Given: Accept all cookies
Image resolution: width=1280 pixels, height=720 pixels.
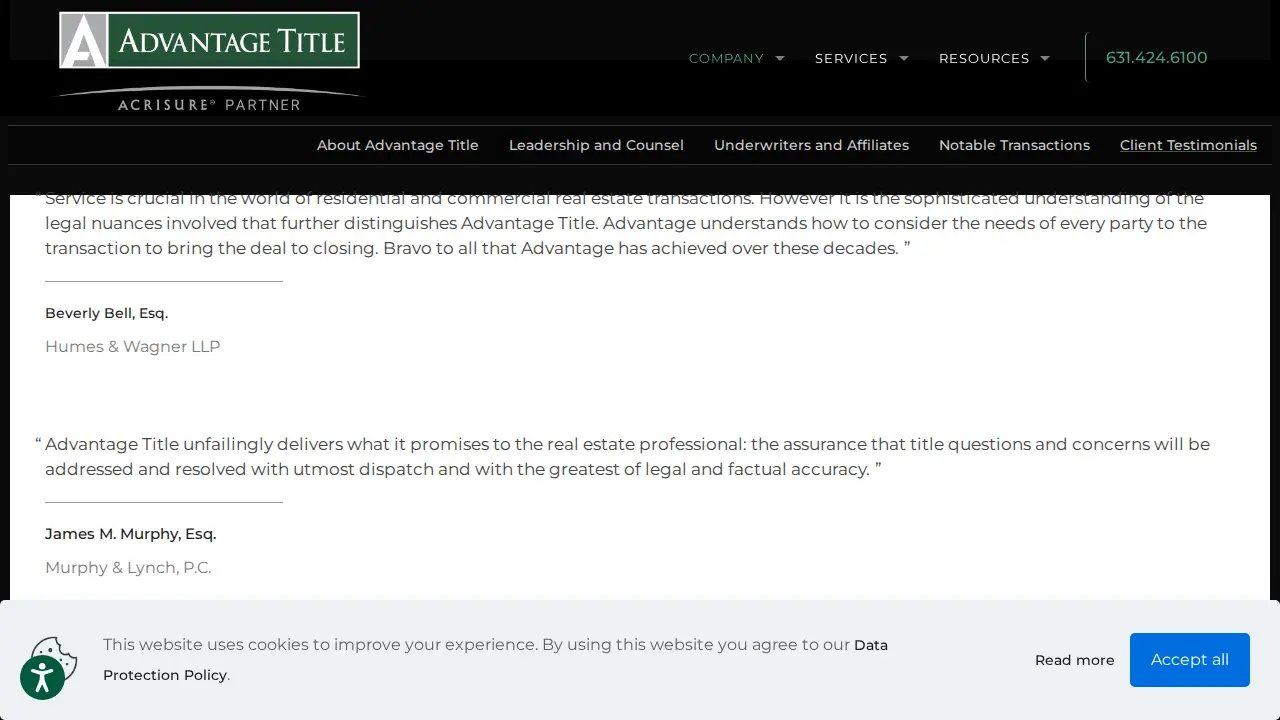Looking at the screenshot, I should tap(1190, 660).
